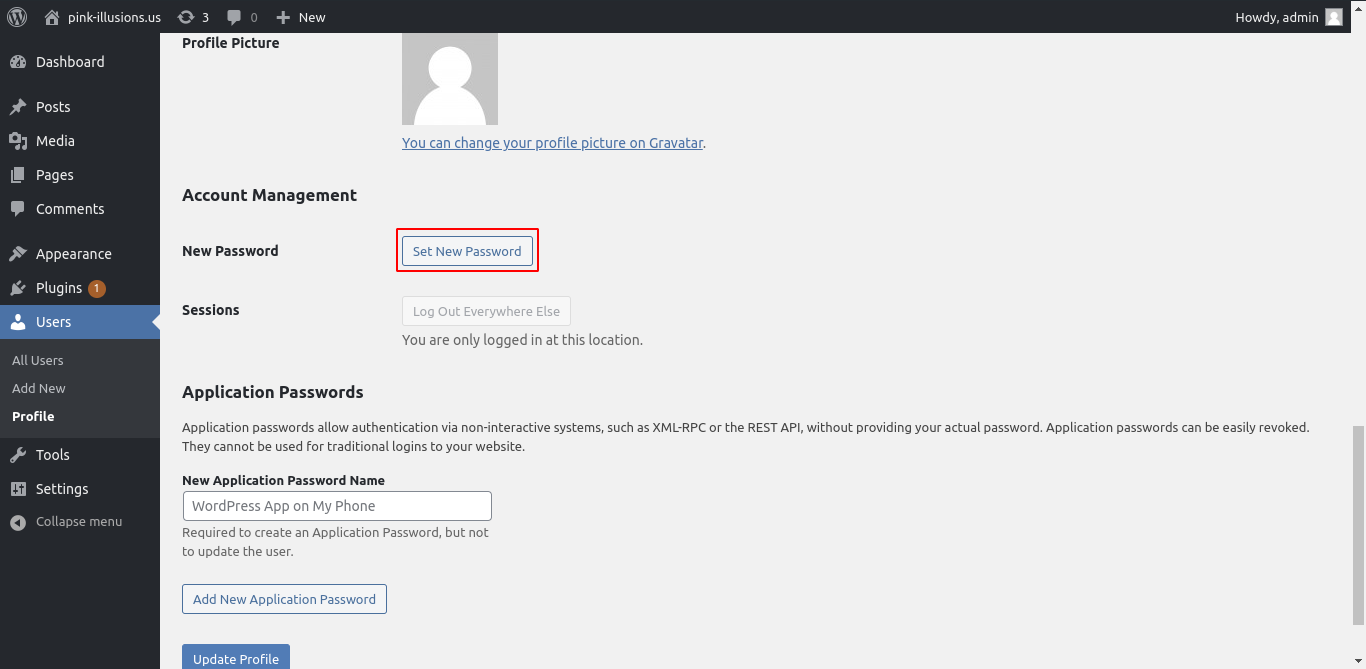Viewport: 1366px width, 669px height.
Task: Click the admin avatar in top bar
Action: (x=1334, y=17)
